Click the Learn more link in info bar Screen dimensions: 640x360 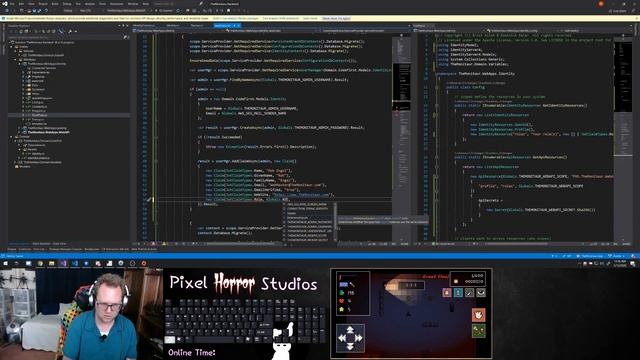310,18
